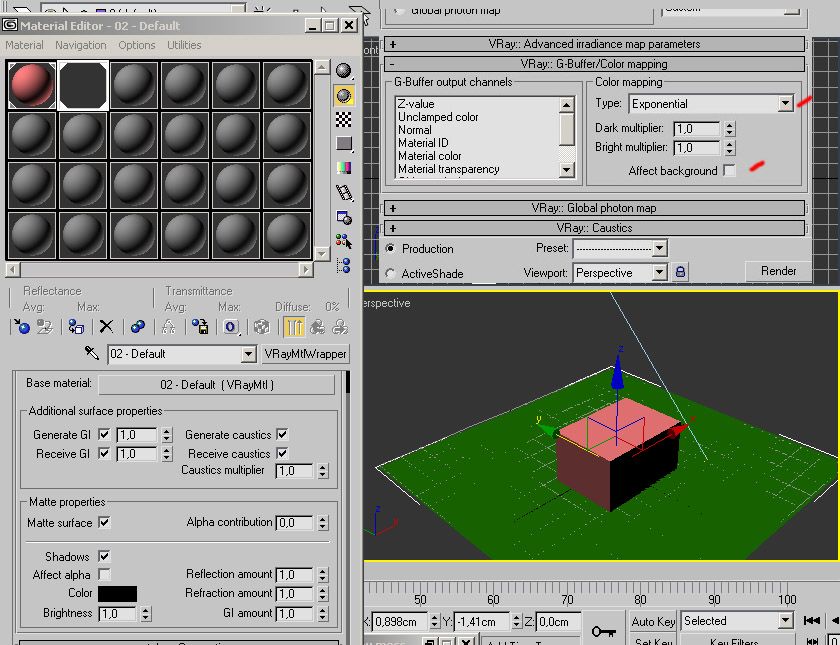Image resolution: width=840 pixels, height=645 pixels.
Task: Enable the Affect background checkbox
Action: 729,170
